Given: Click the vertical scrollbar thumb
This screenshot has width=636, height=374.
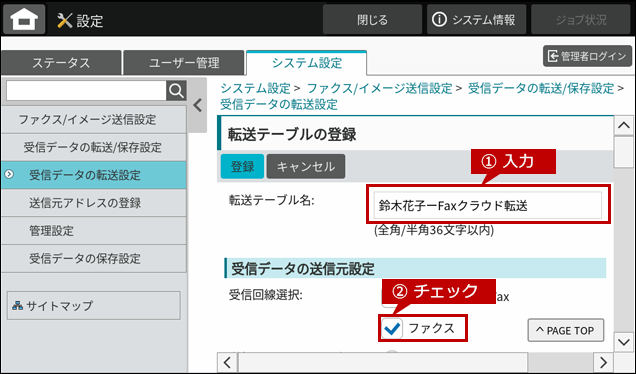Looking at the screenshot, I should point(623,152).
